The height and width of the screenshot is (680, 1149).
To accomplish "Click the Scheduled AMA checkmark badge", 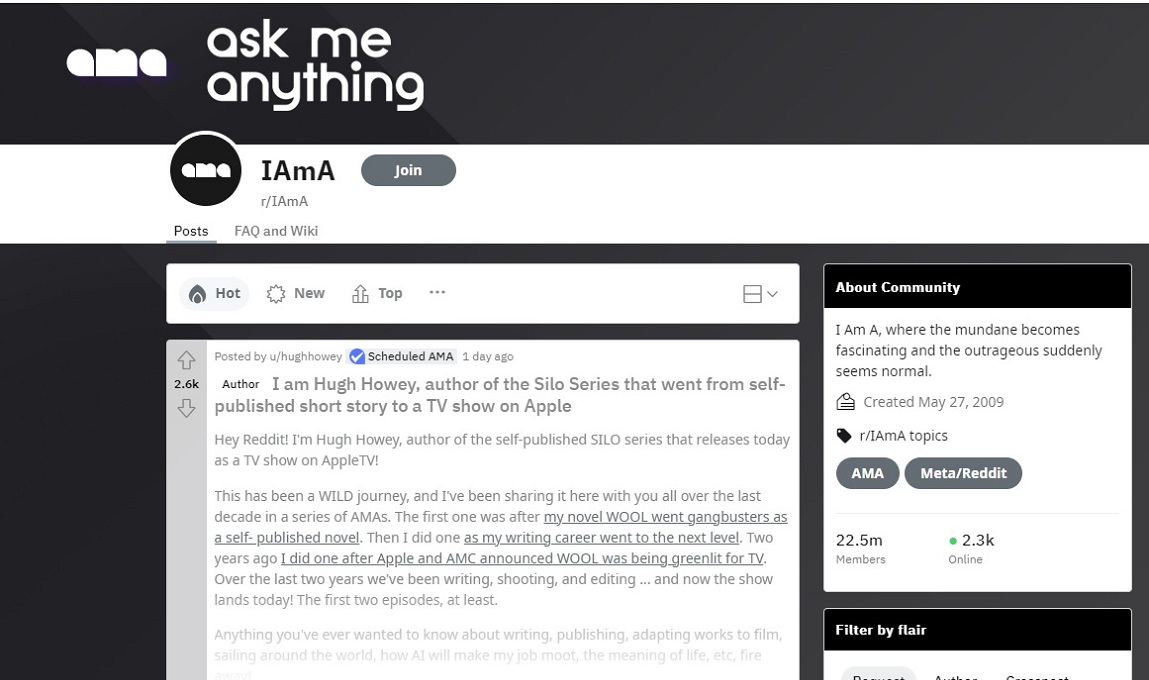I will pos(355,356).
